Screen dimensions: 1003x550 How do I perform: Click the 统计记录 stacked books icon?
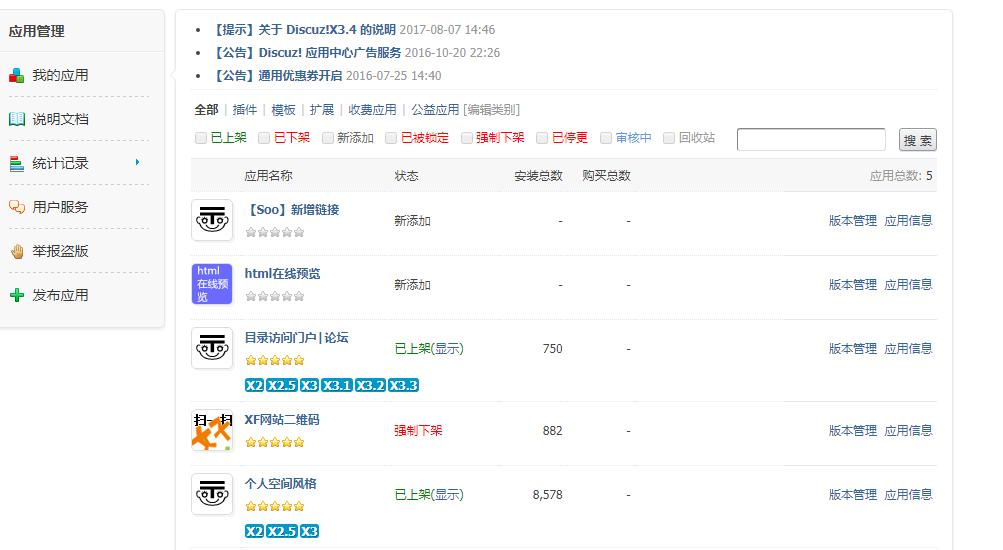click(17, 164)
